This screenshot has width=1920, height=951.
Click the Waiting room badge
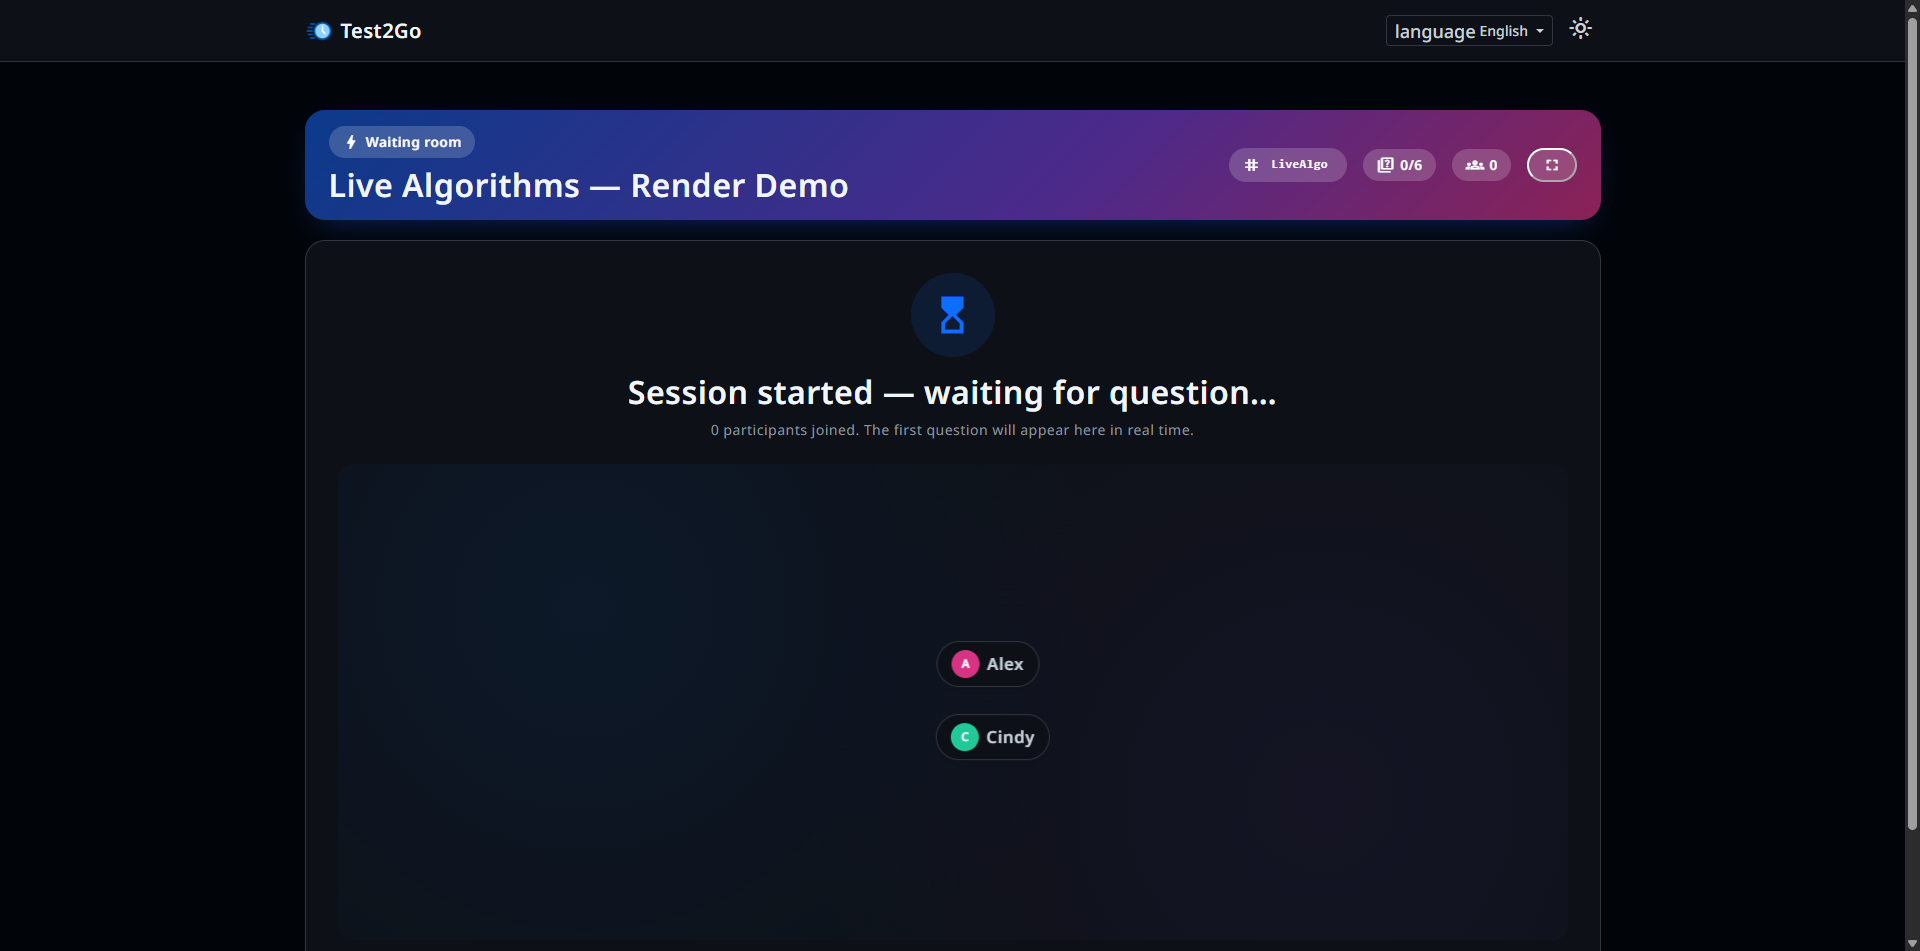click(402, 142)
